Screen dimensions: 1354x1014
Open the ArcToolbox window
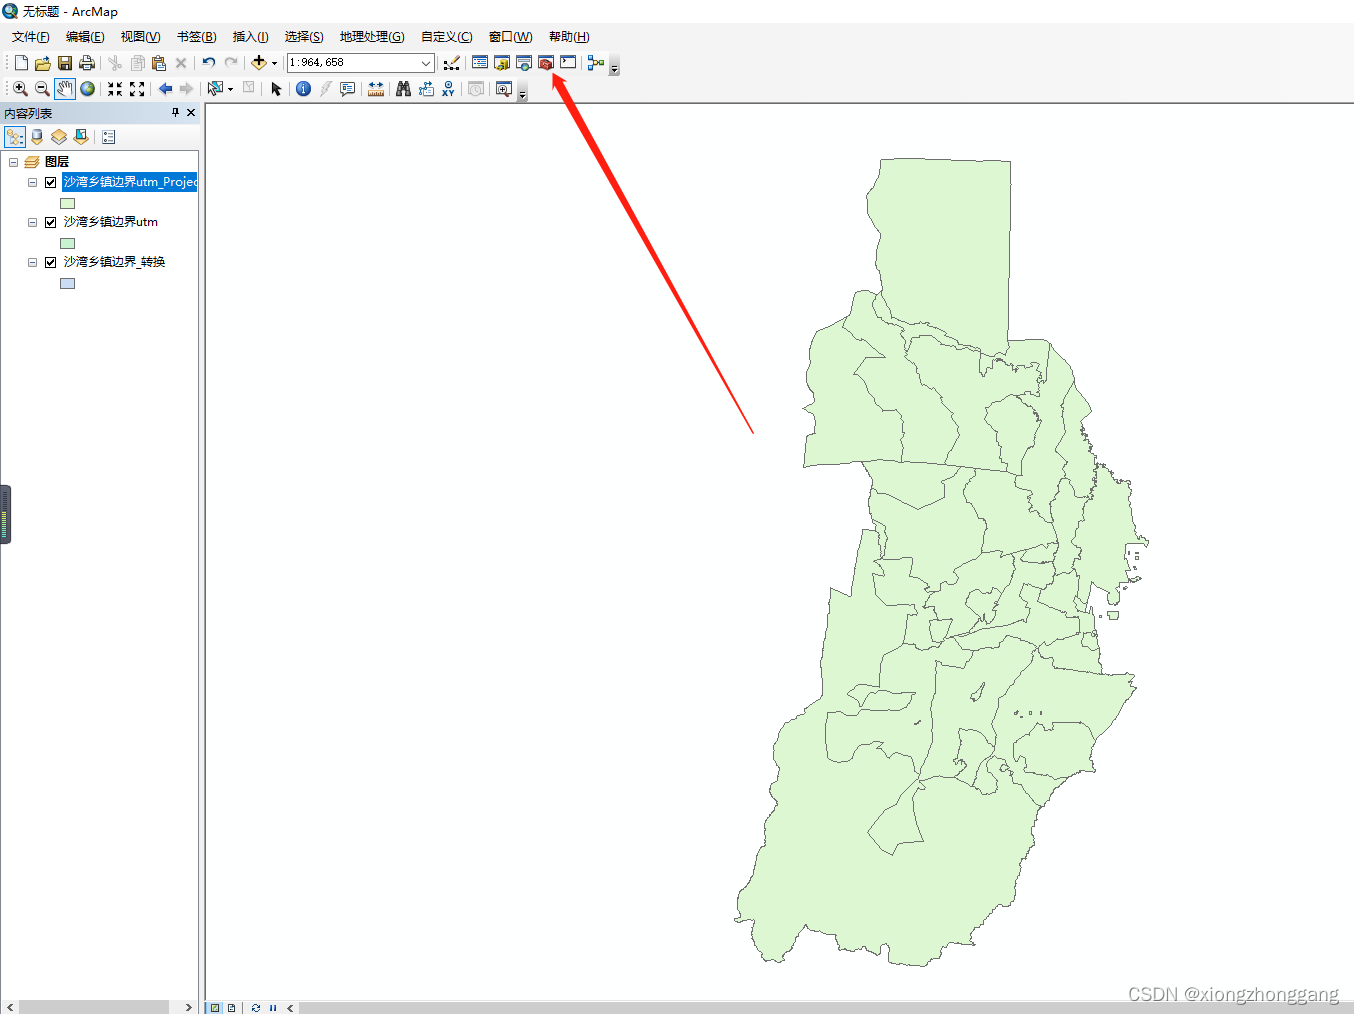545,62
